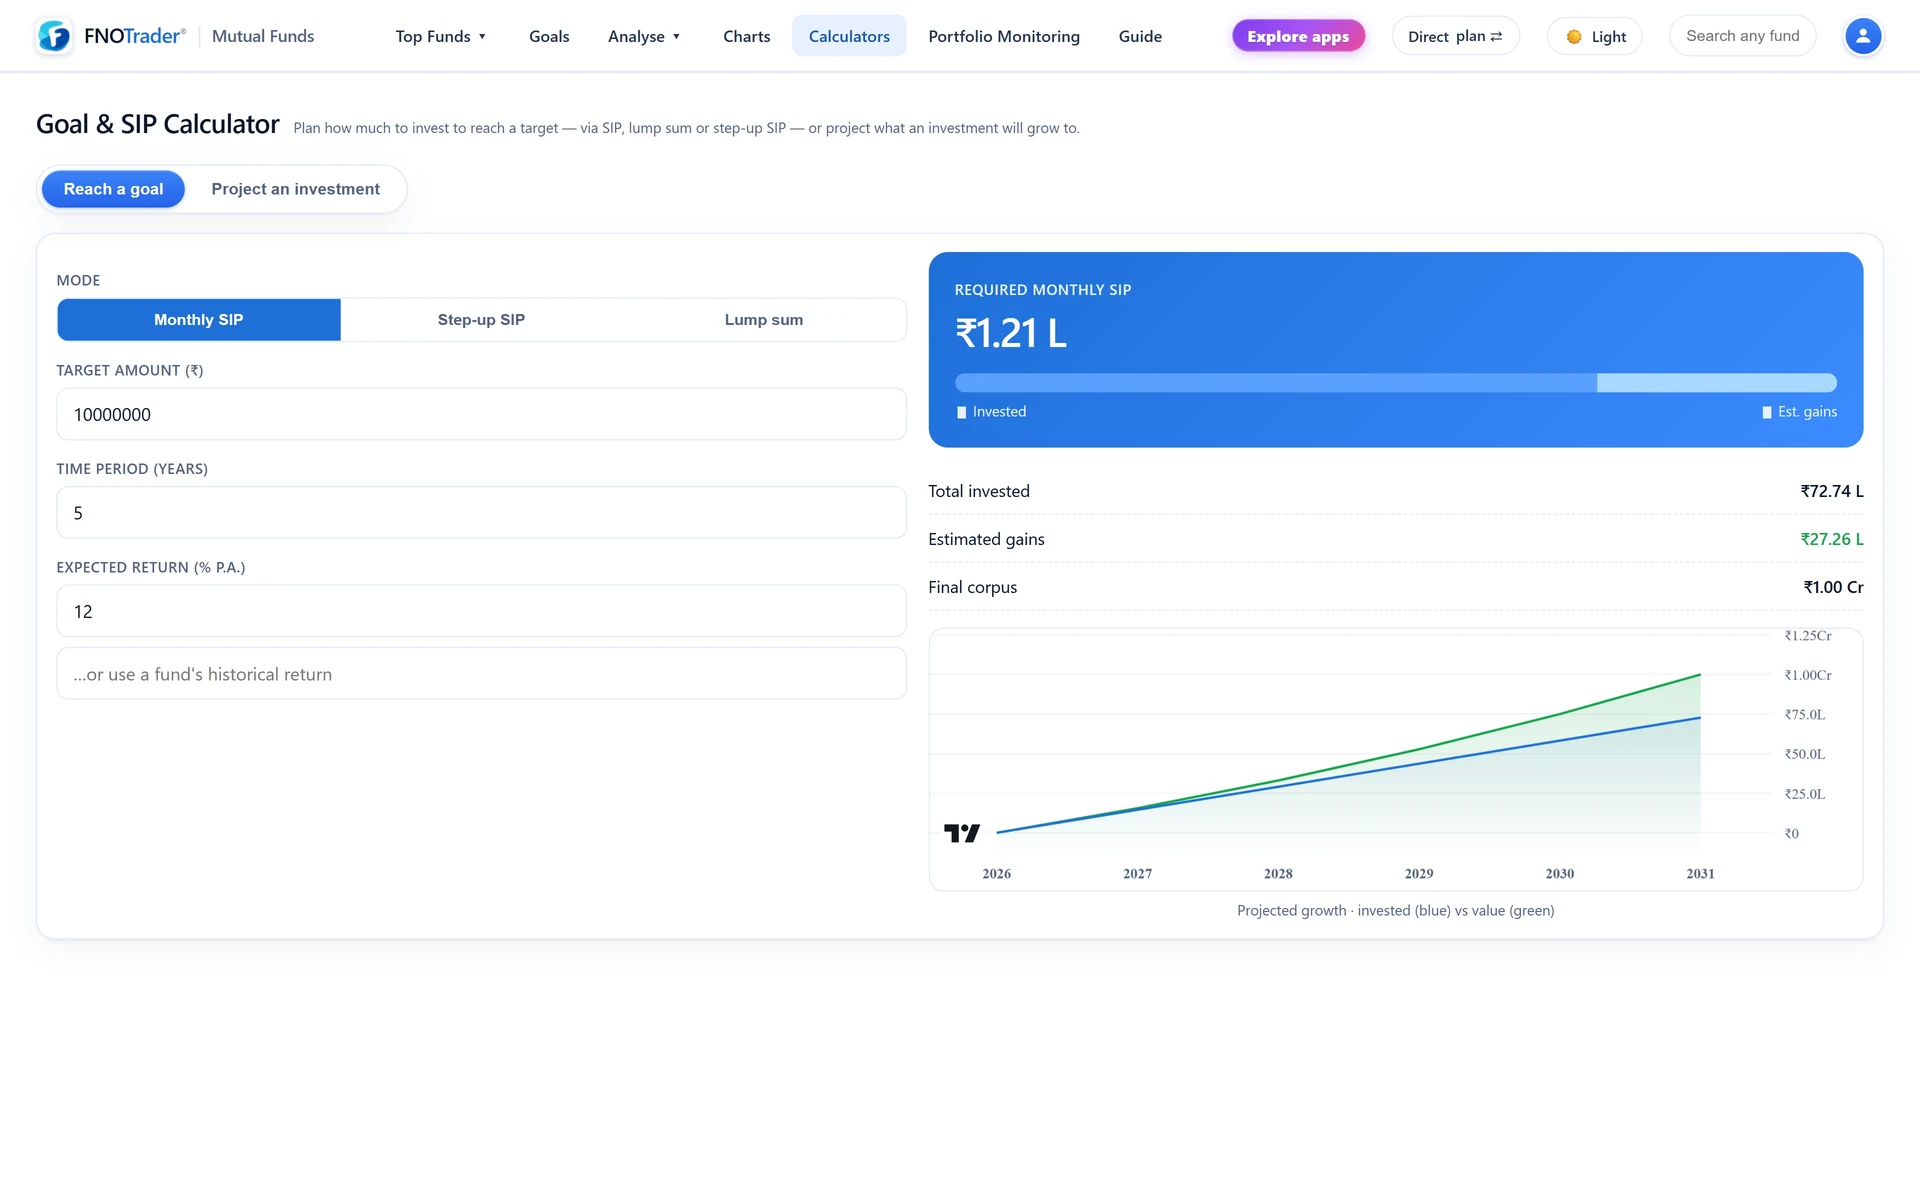The image size is (1920, 1200).
Task: Click the TradingView logo in chart
Action: coord(962,833)
